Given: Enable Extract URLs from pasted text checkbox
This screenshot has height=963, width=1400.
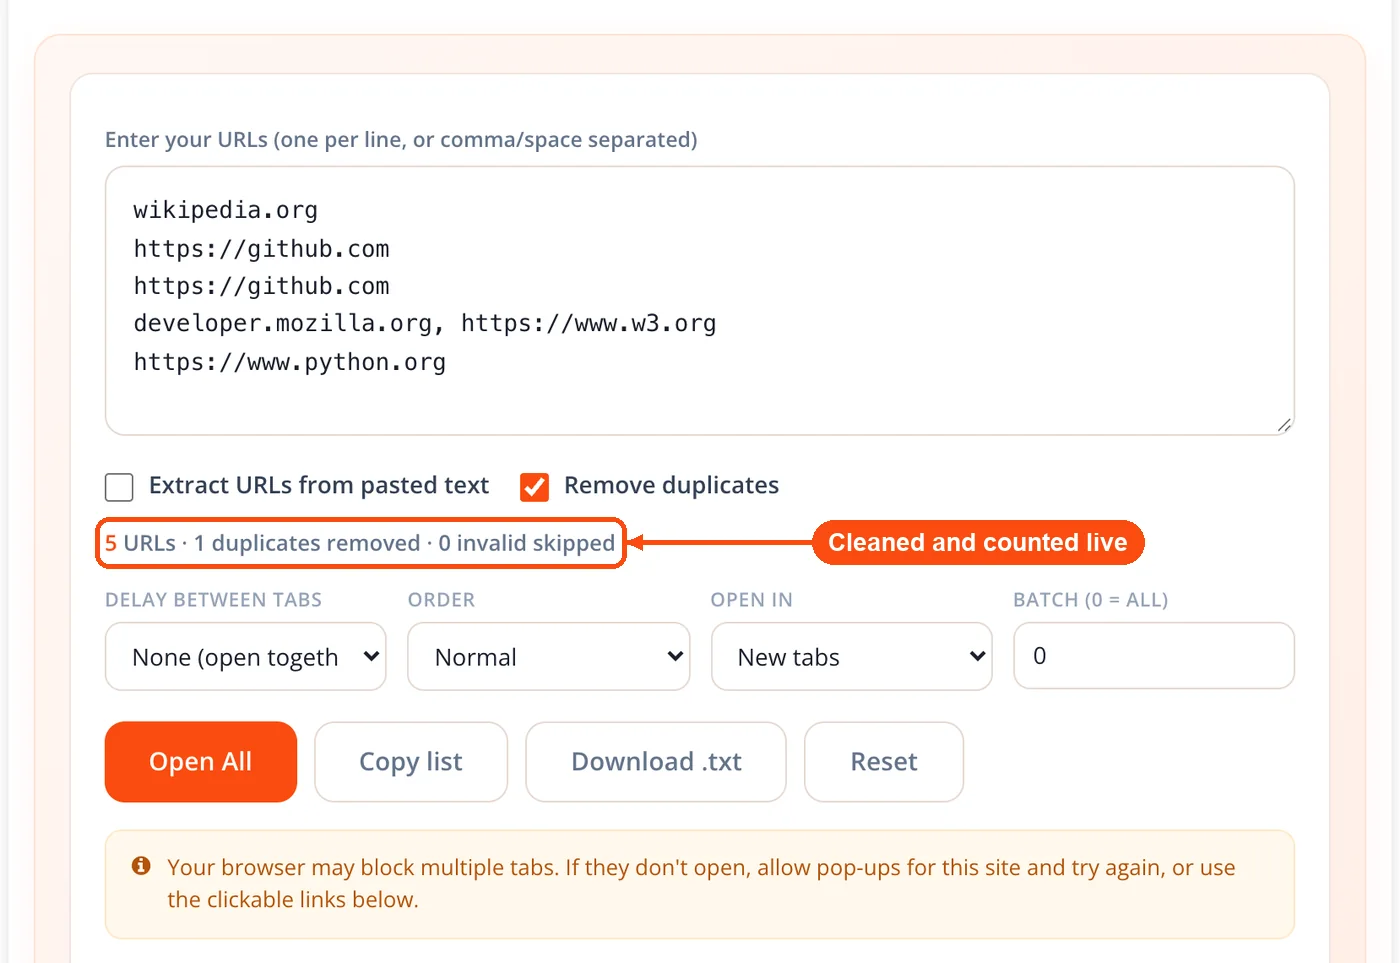Looking at the screenshot, I should pyautogui.click(x=119, y=487).
